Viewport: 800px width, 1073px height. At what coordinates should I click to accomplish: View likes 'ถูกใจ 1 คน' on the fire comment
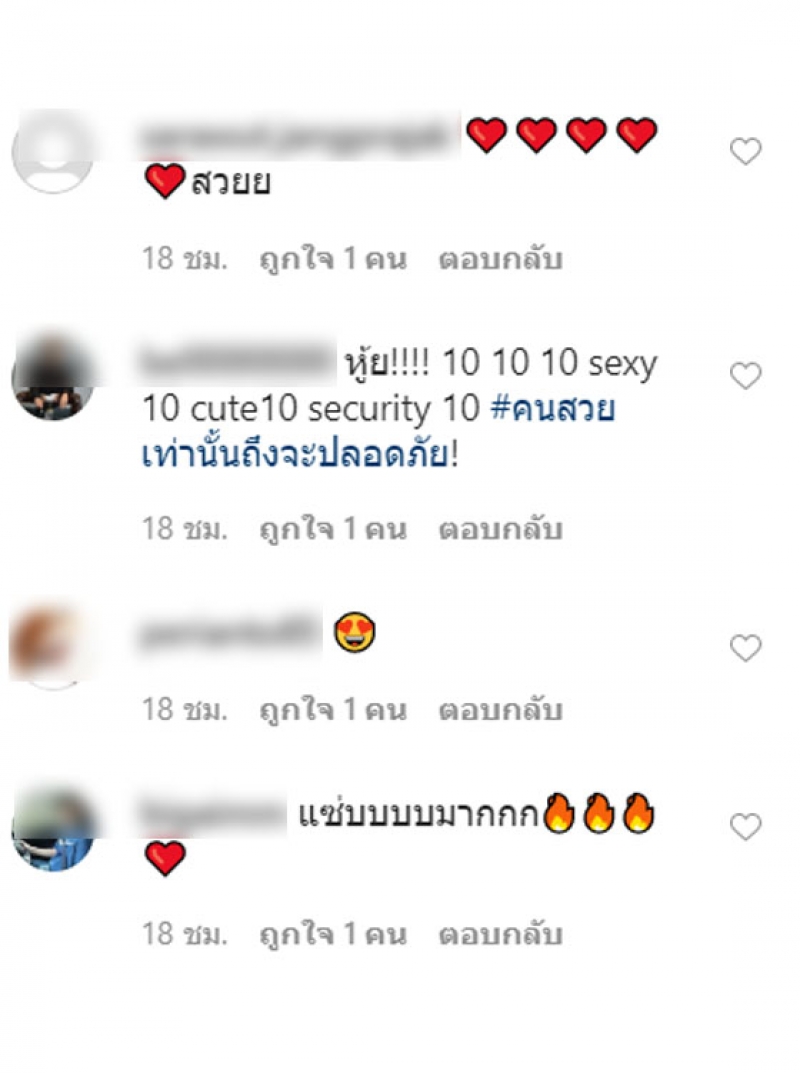coord(333,935)
